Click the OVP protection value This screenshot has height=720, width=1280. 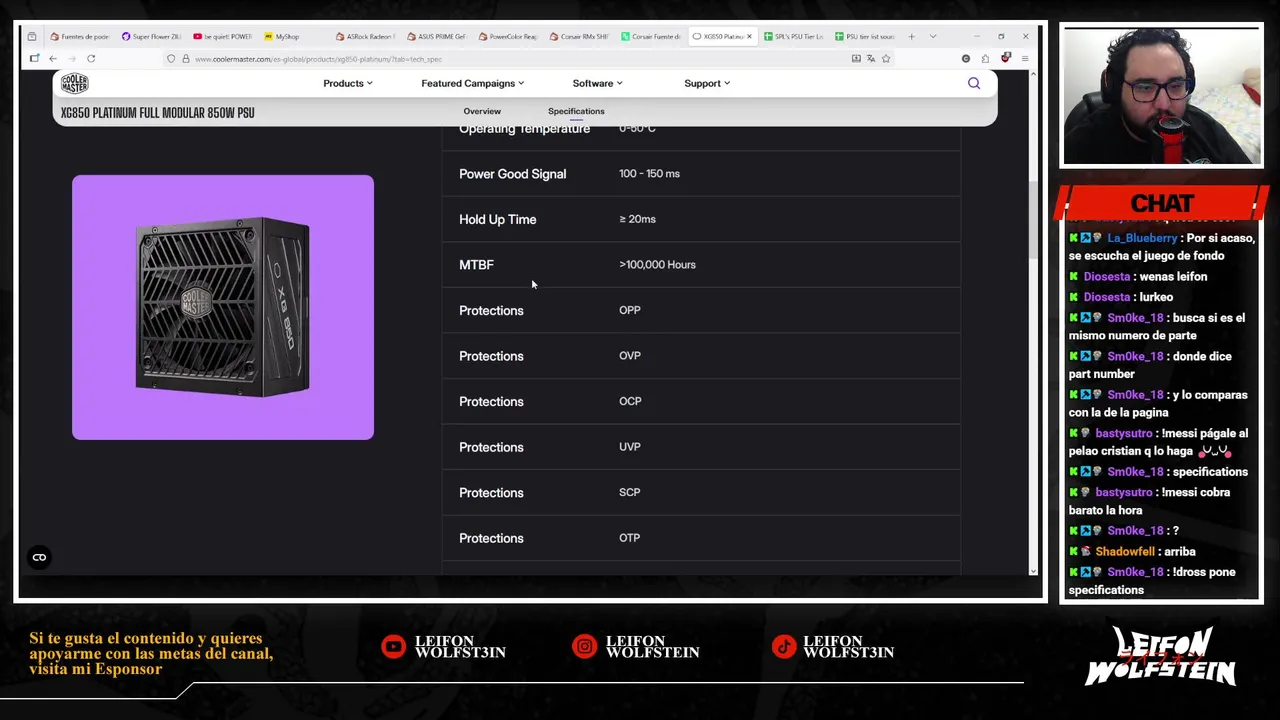tap(629, 356)
